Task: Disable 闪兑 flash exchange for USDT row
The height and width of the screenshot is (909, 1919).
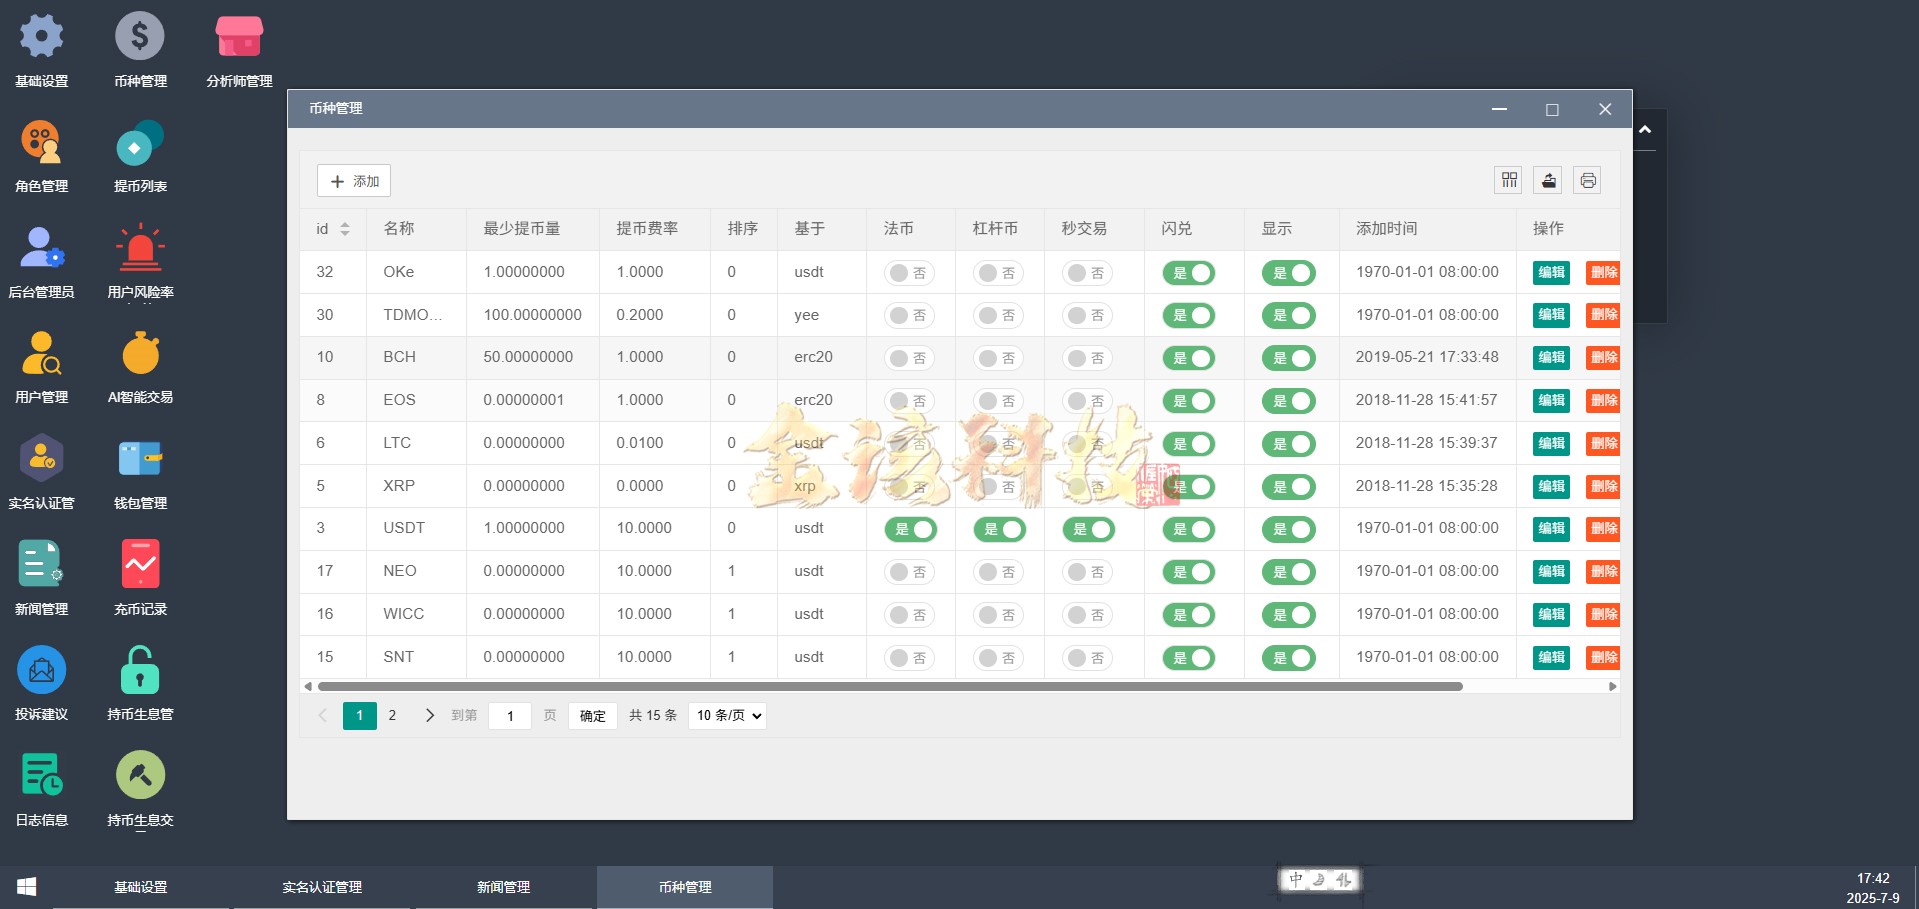Action: click(1189, 529)
